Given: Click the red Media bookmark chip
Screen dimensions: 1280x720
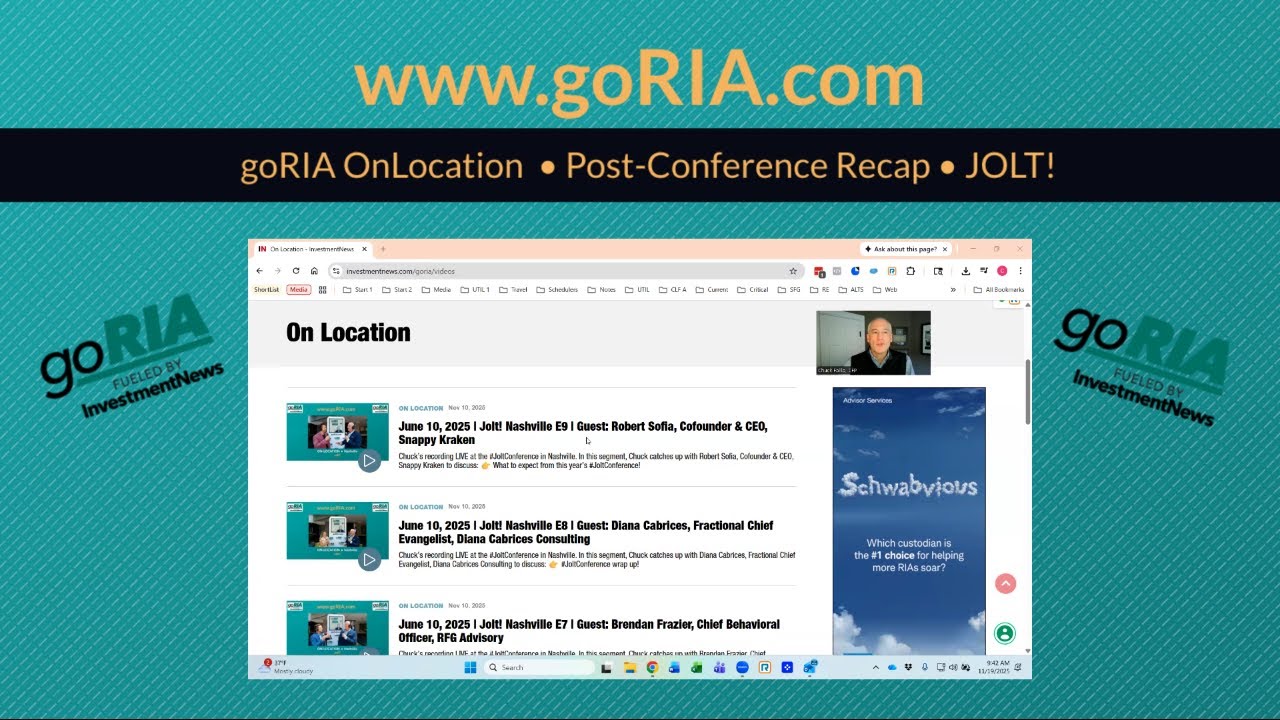Looking at the screenshot, I should (299, 290).
